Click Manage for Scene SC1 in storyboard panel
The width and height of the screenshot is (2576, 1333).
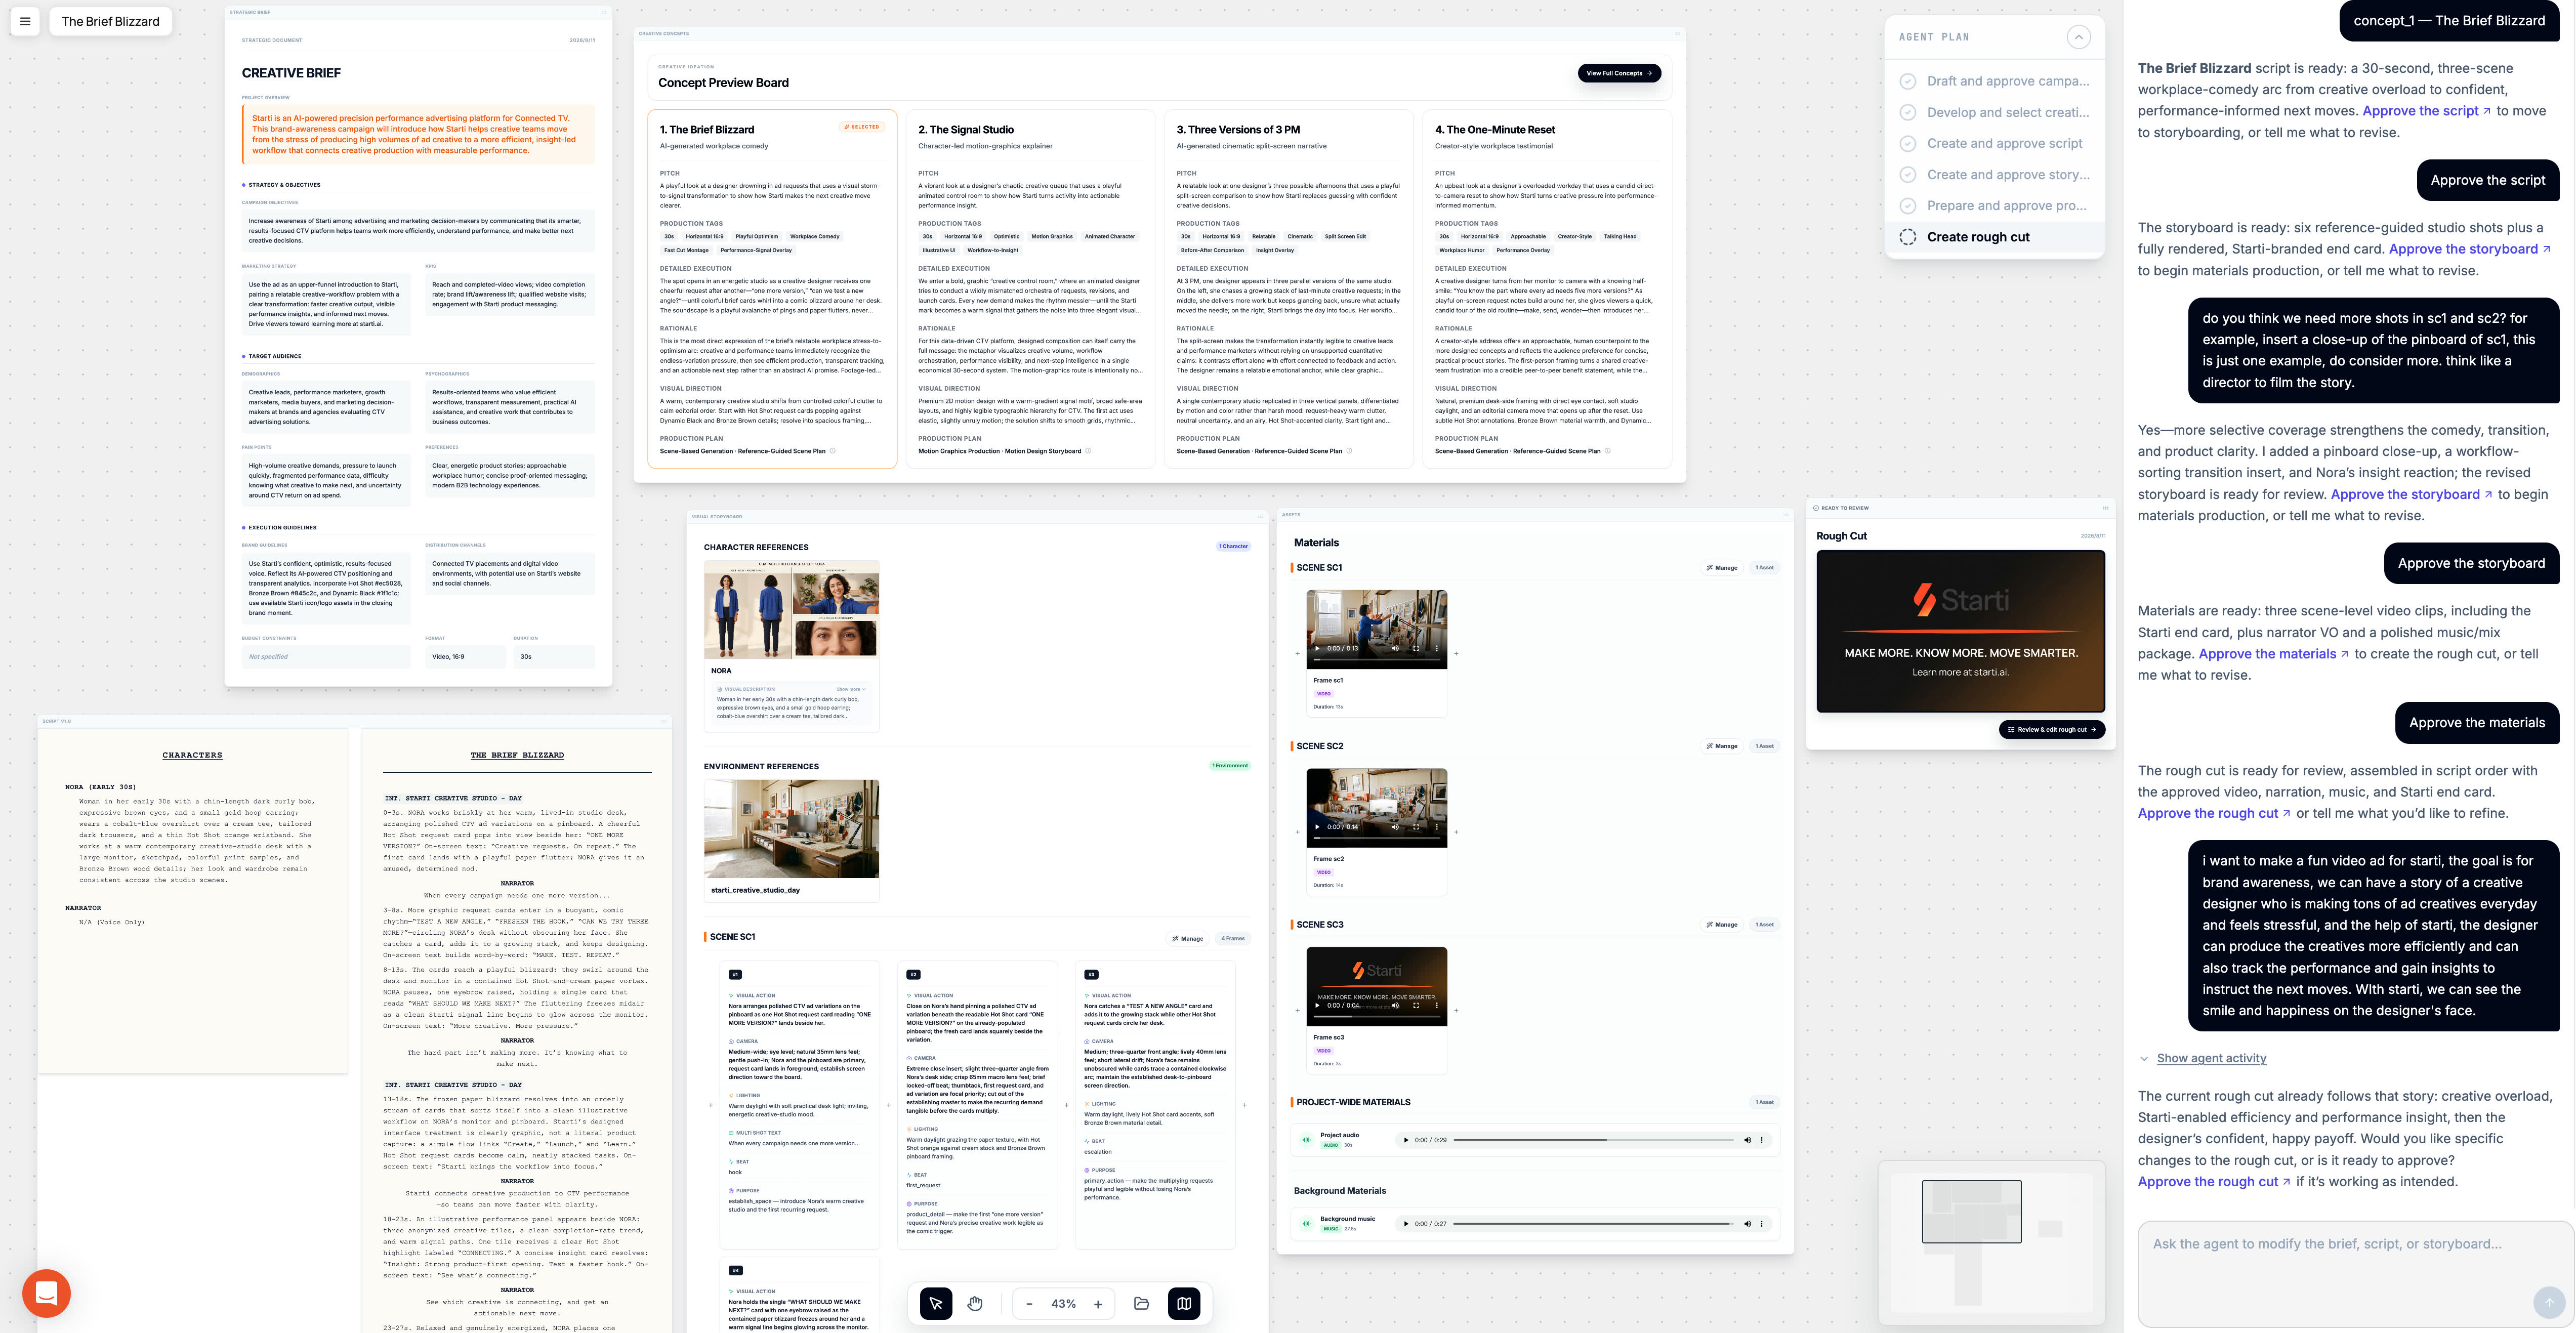coord(1188,939)
